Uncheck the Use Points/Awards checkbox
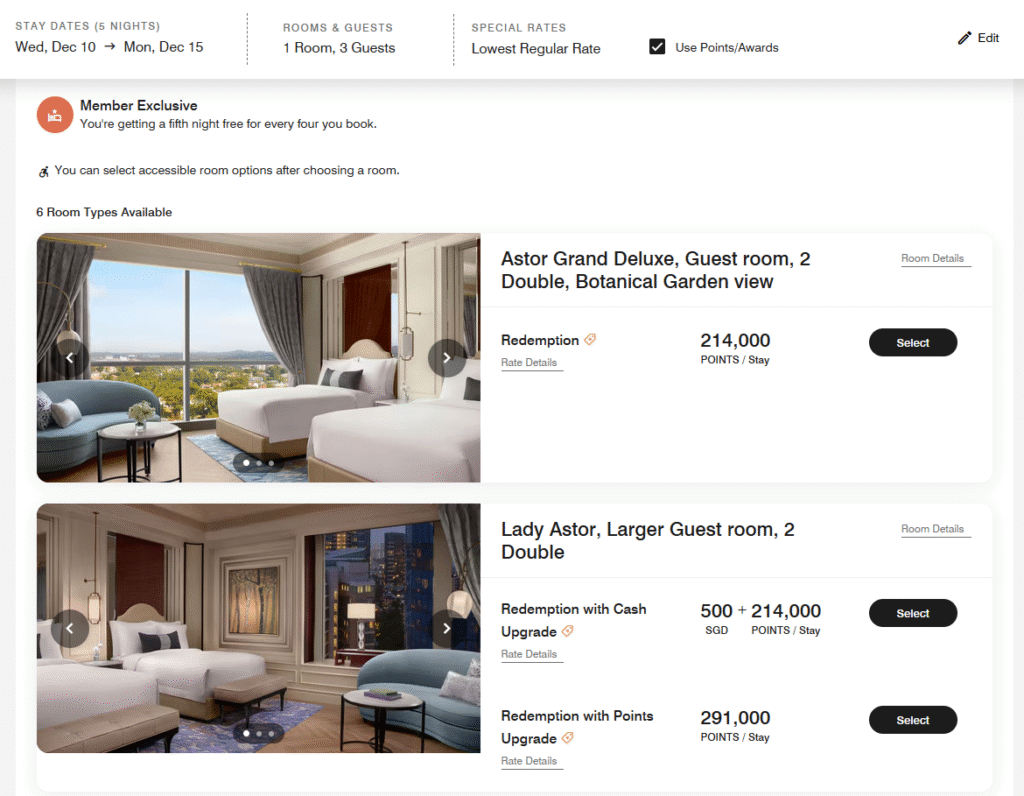The width and height of the screenshot is (1024, 796). tap(657, 47)
